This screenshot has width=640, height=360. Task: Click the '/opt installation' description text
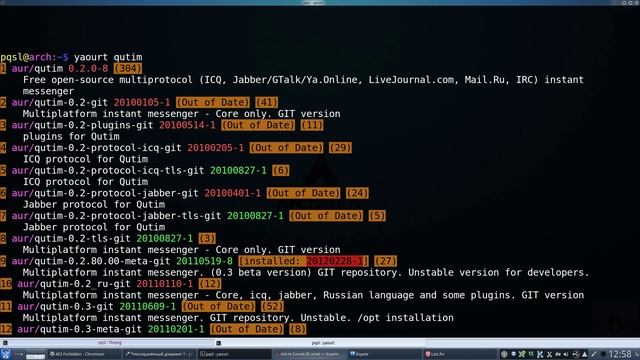(x=405, y=318)
